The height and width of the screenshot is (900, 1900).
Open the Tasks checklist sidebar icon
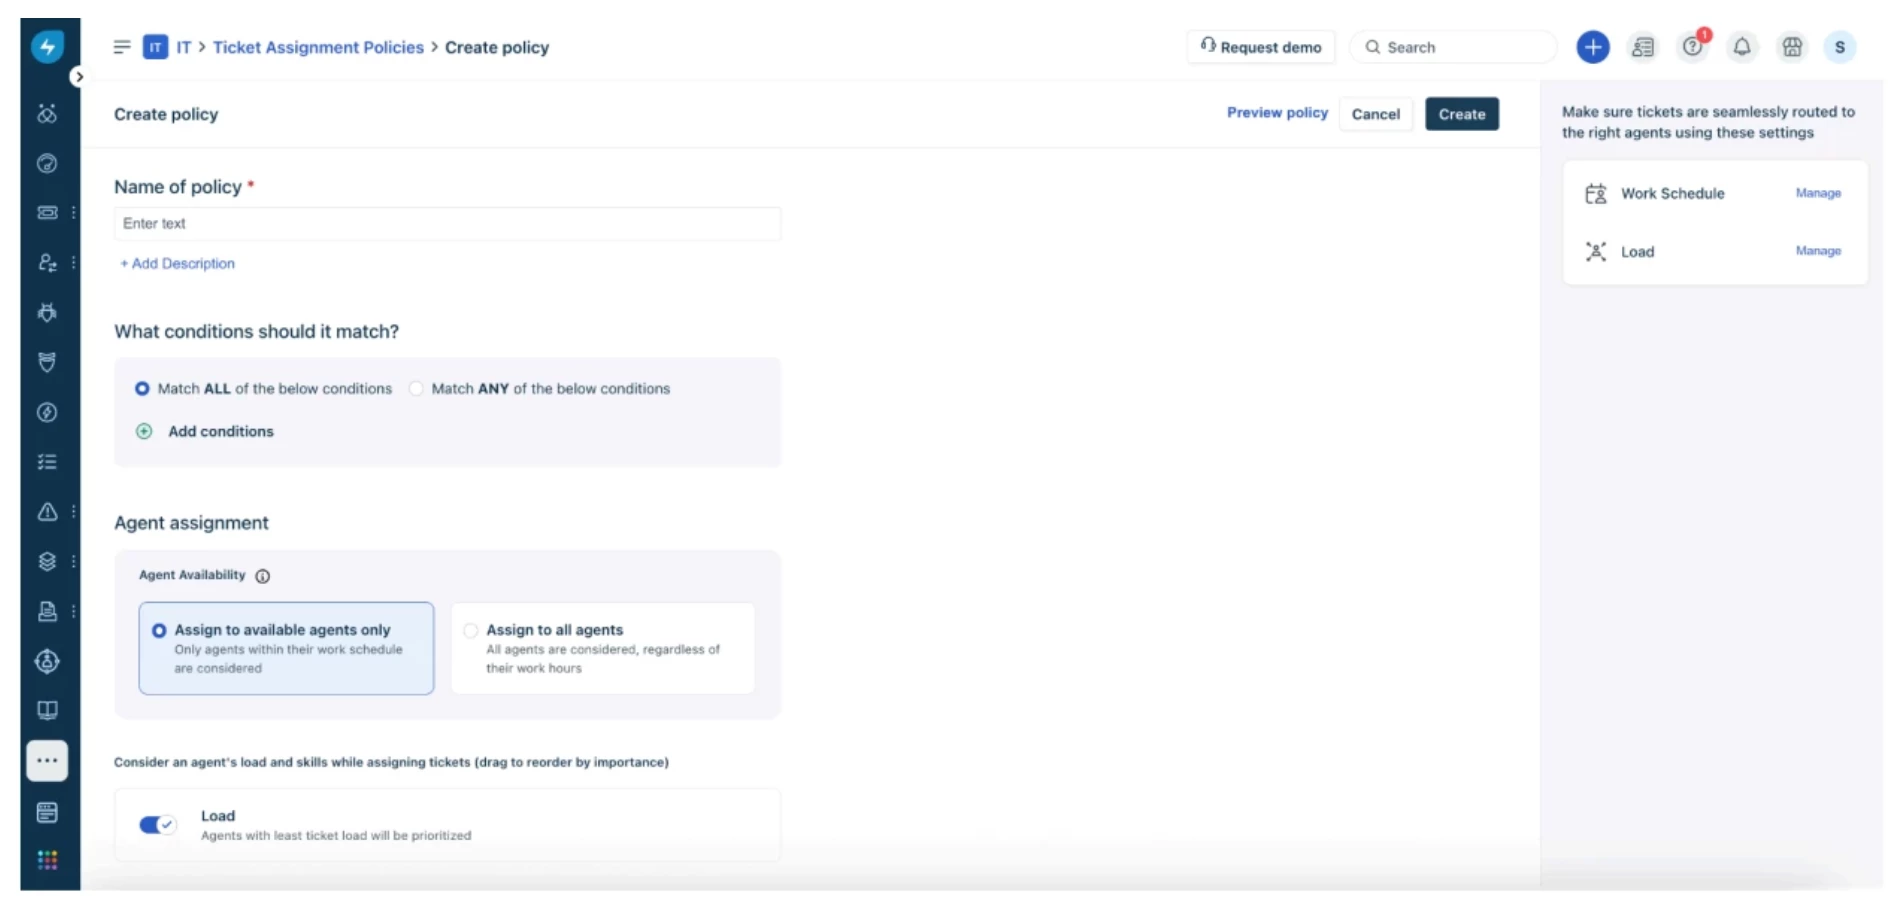(47, 462)
